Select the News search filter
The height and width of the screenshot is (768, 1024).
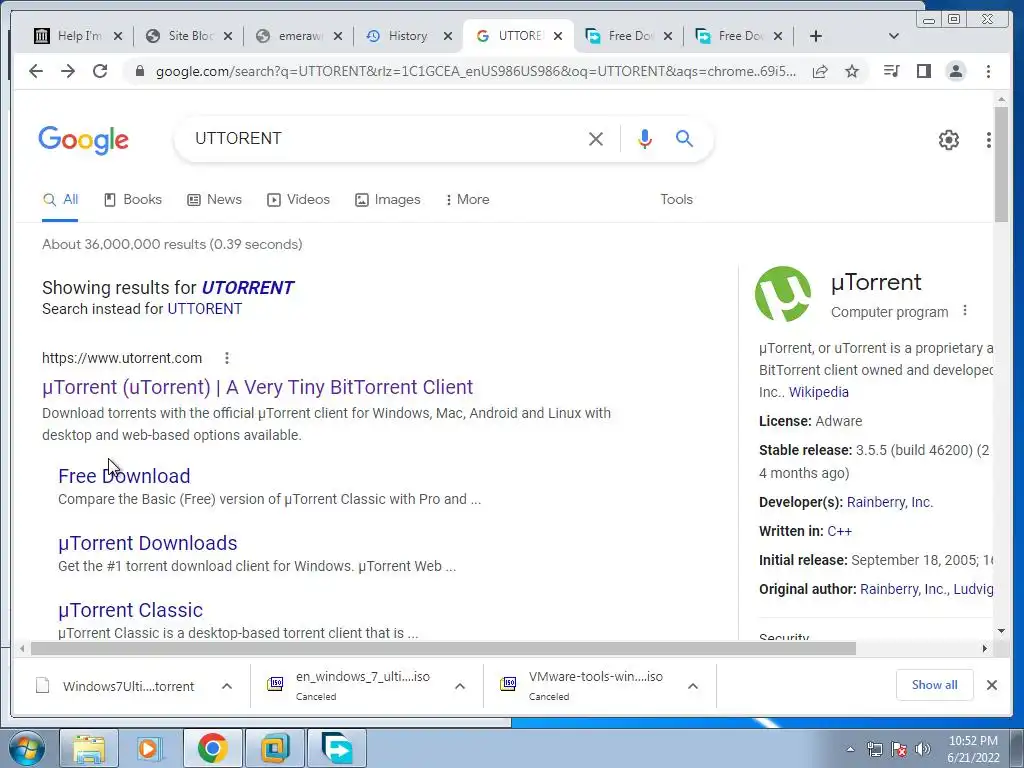(214, 199)
